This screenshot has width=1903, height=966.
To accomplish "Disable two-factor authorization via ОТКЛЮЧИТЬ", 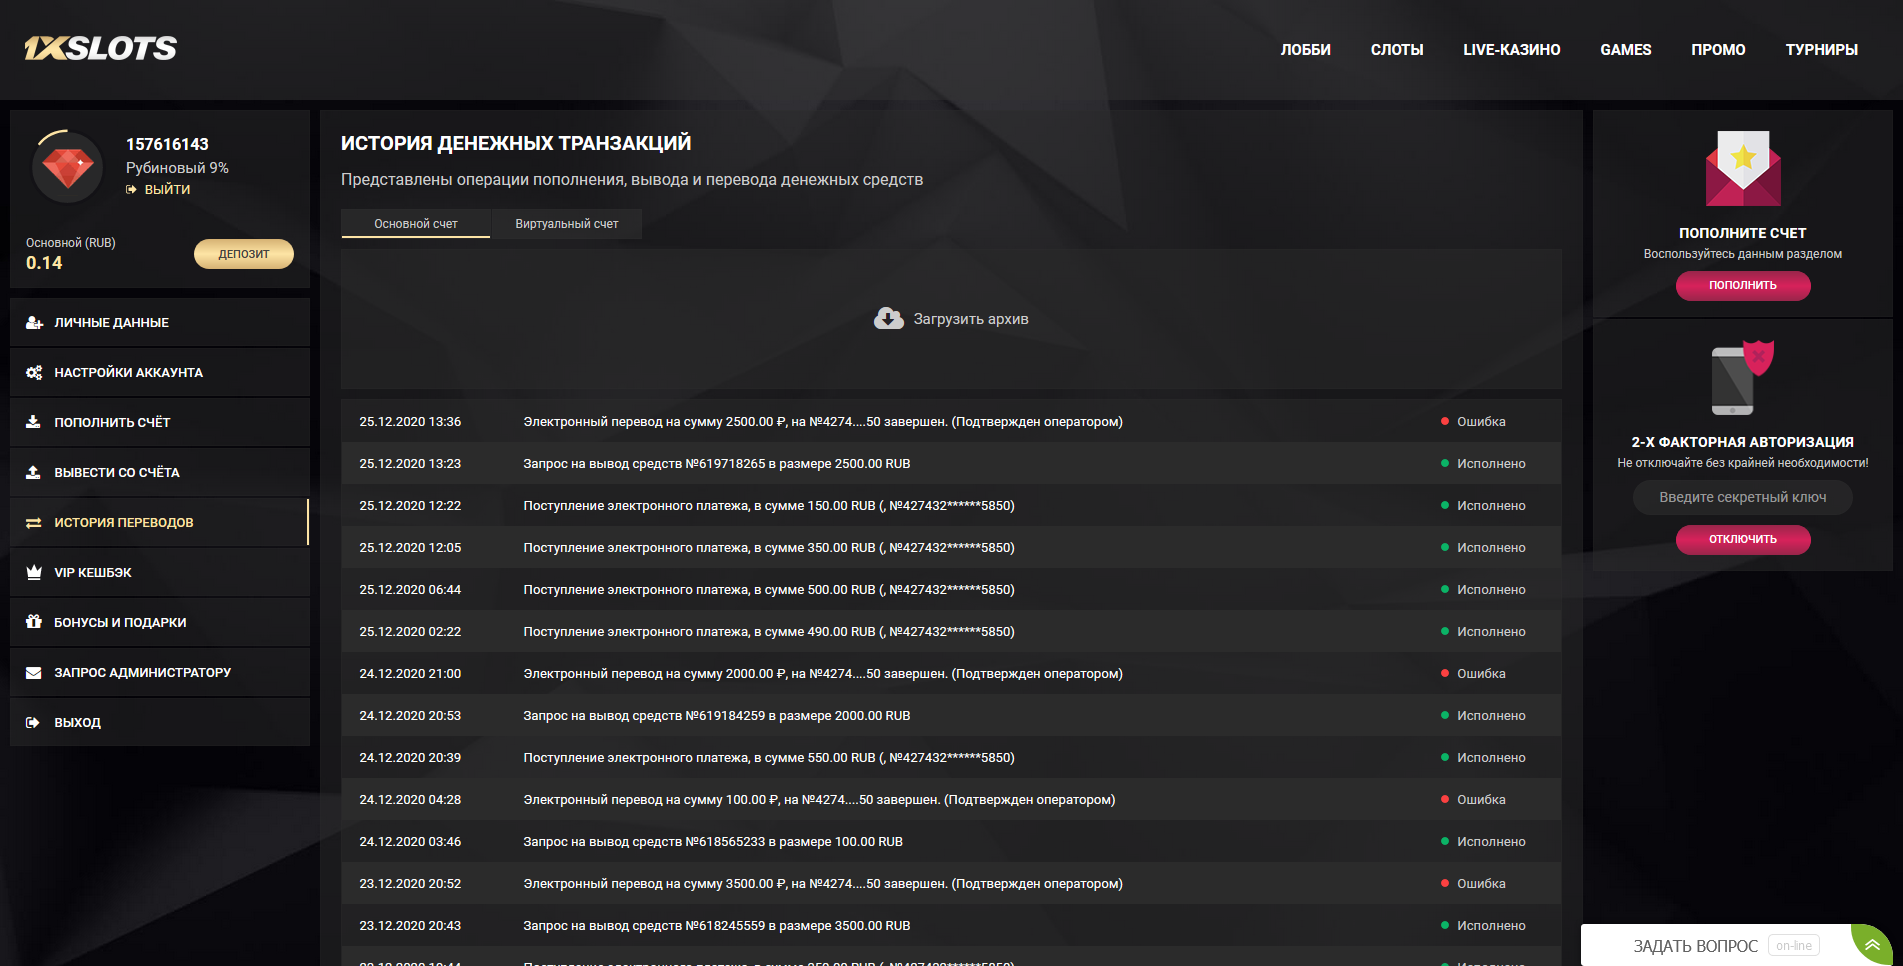I will [x=1742, y=539].
